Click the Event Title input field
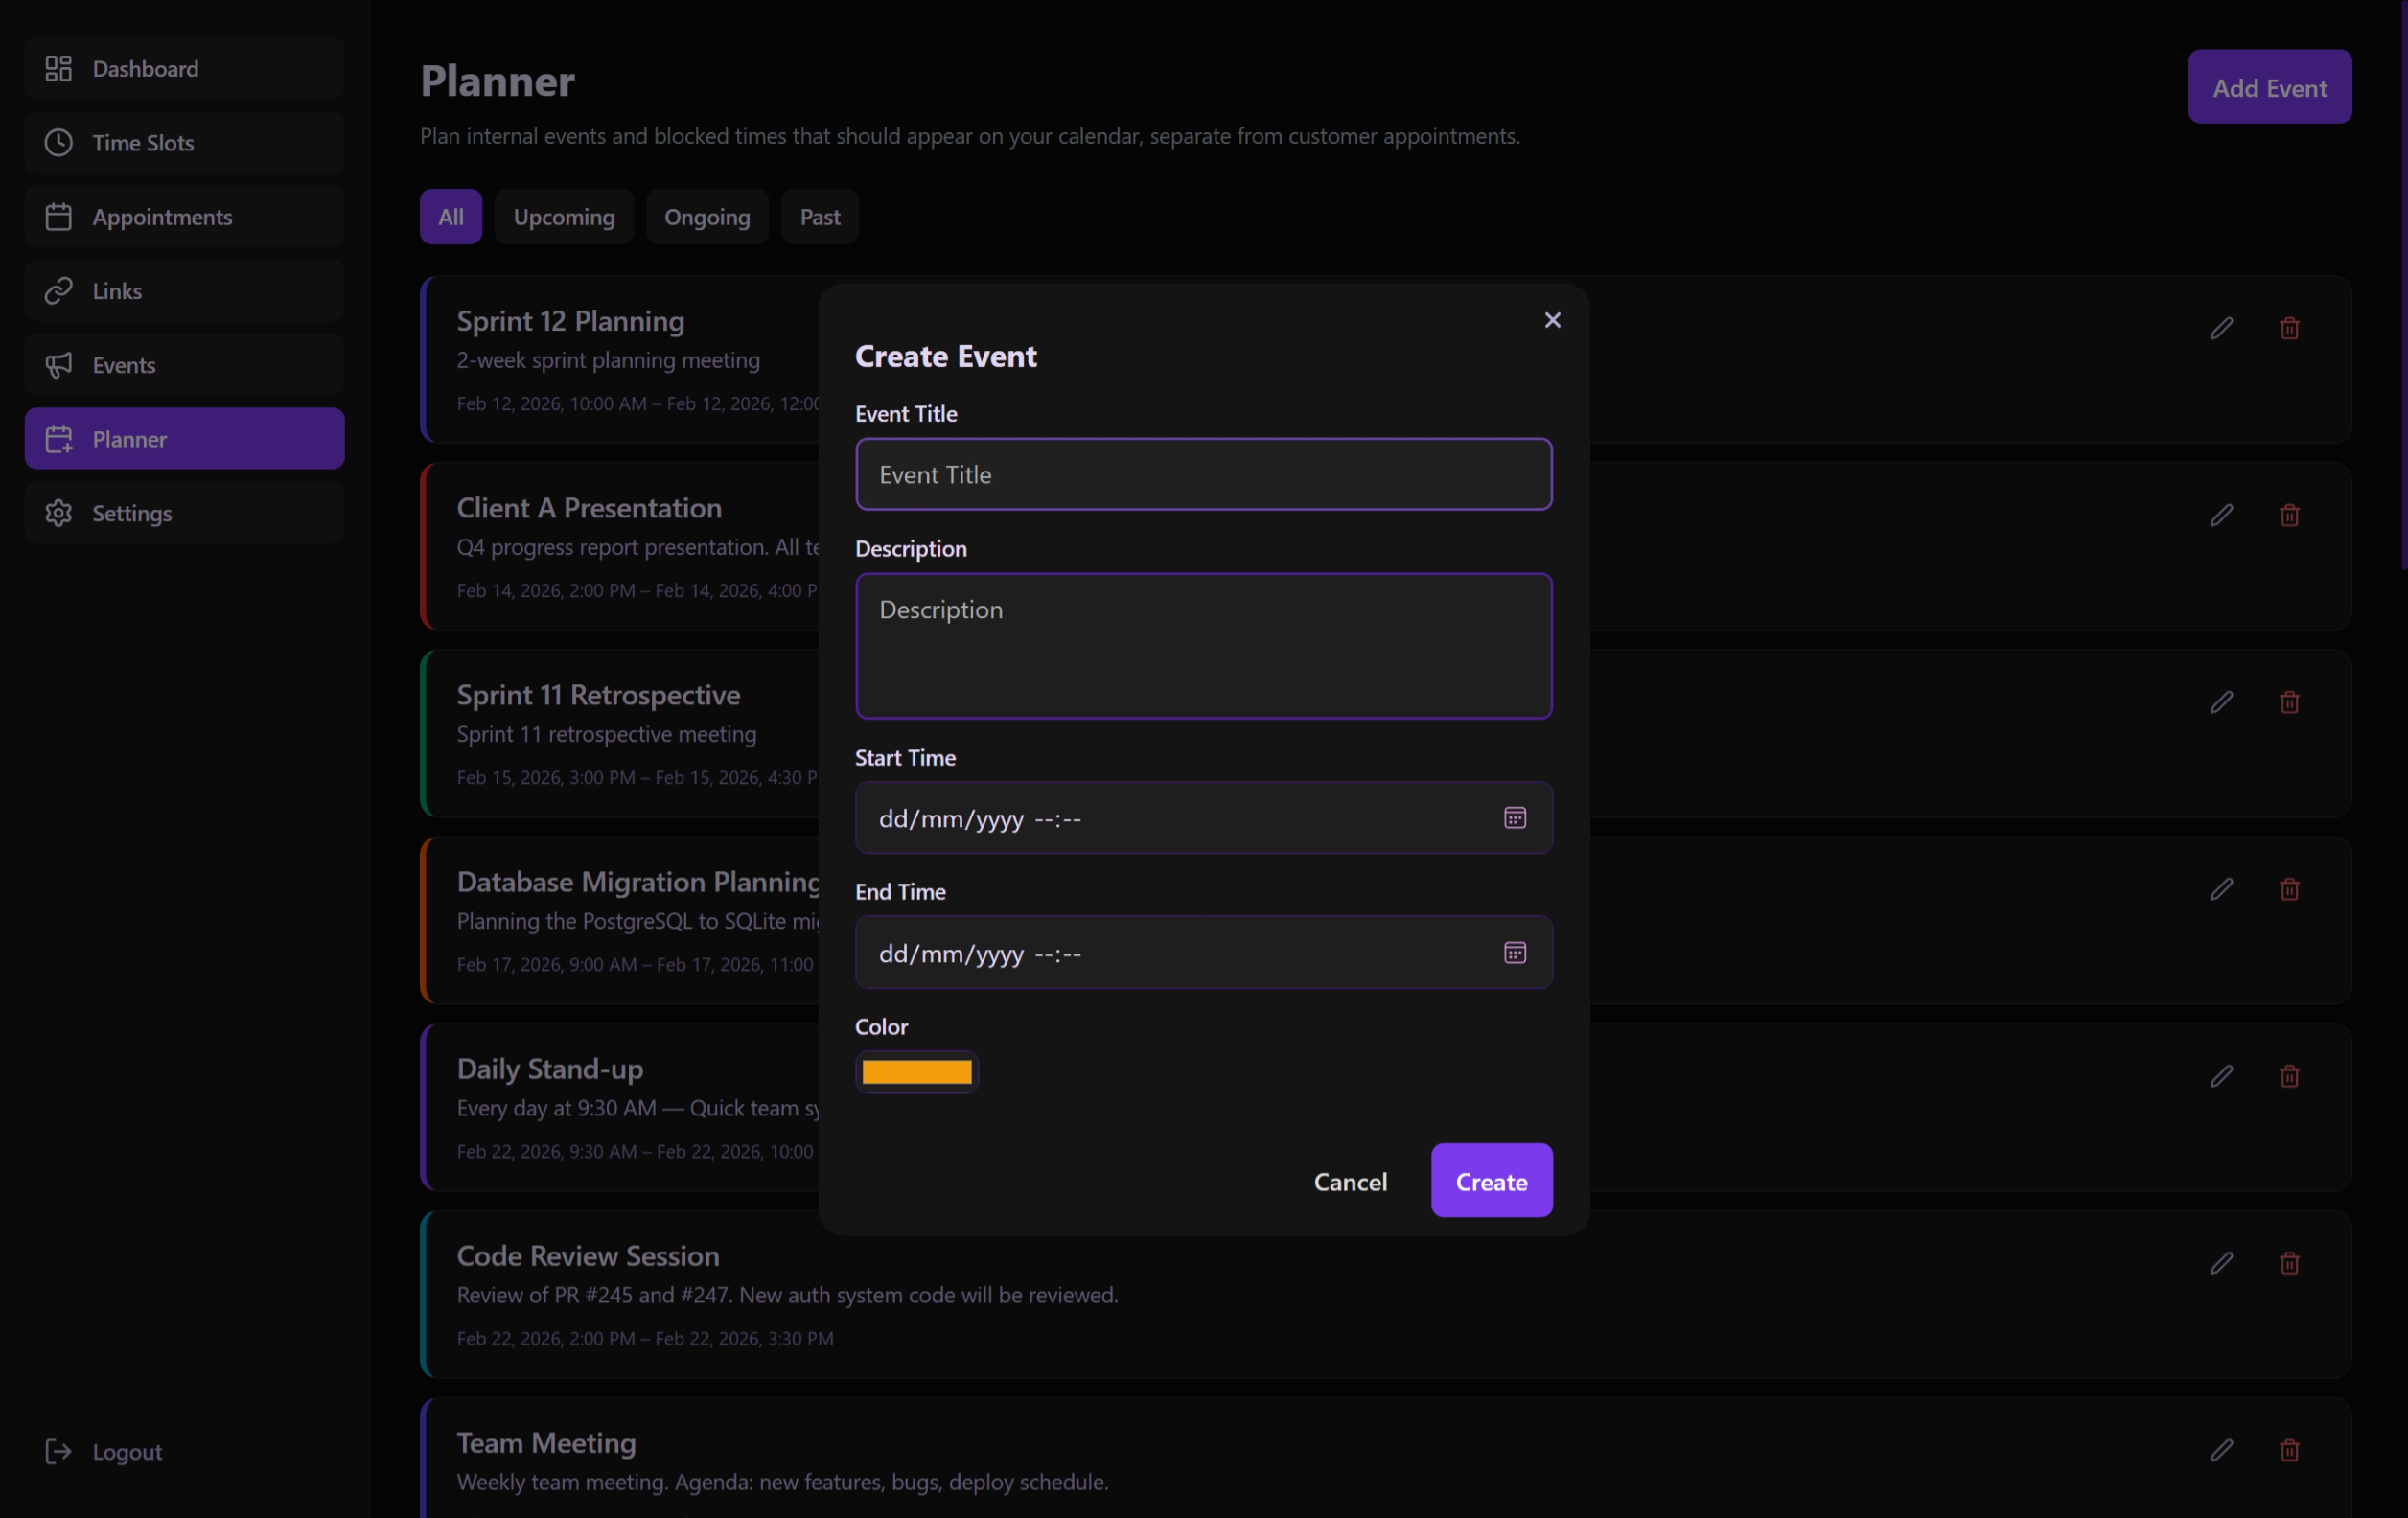The height and width of the screenshot is (1518, 2408). coord(1203,474)
